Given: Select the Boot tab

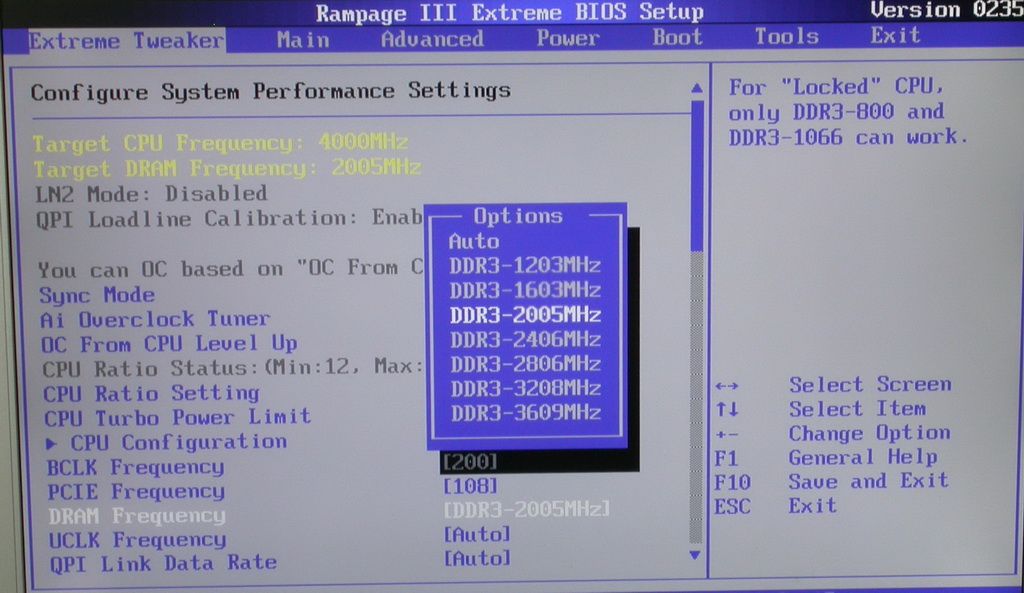Looking at the screenshot, I should (x=677, y=37).
